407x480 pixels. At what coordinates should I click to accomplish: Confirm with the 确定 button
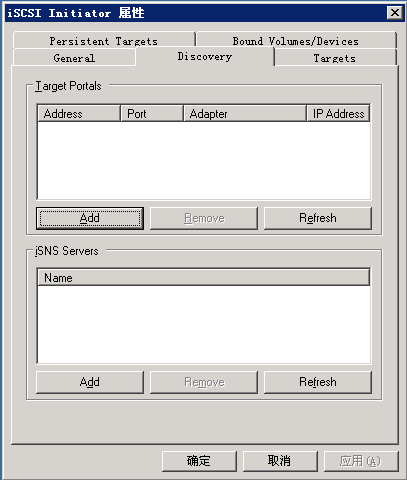tap(199, 461)
